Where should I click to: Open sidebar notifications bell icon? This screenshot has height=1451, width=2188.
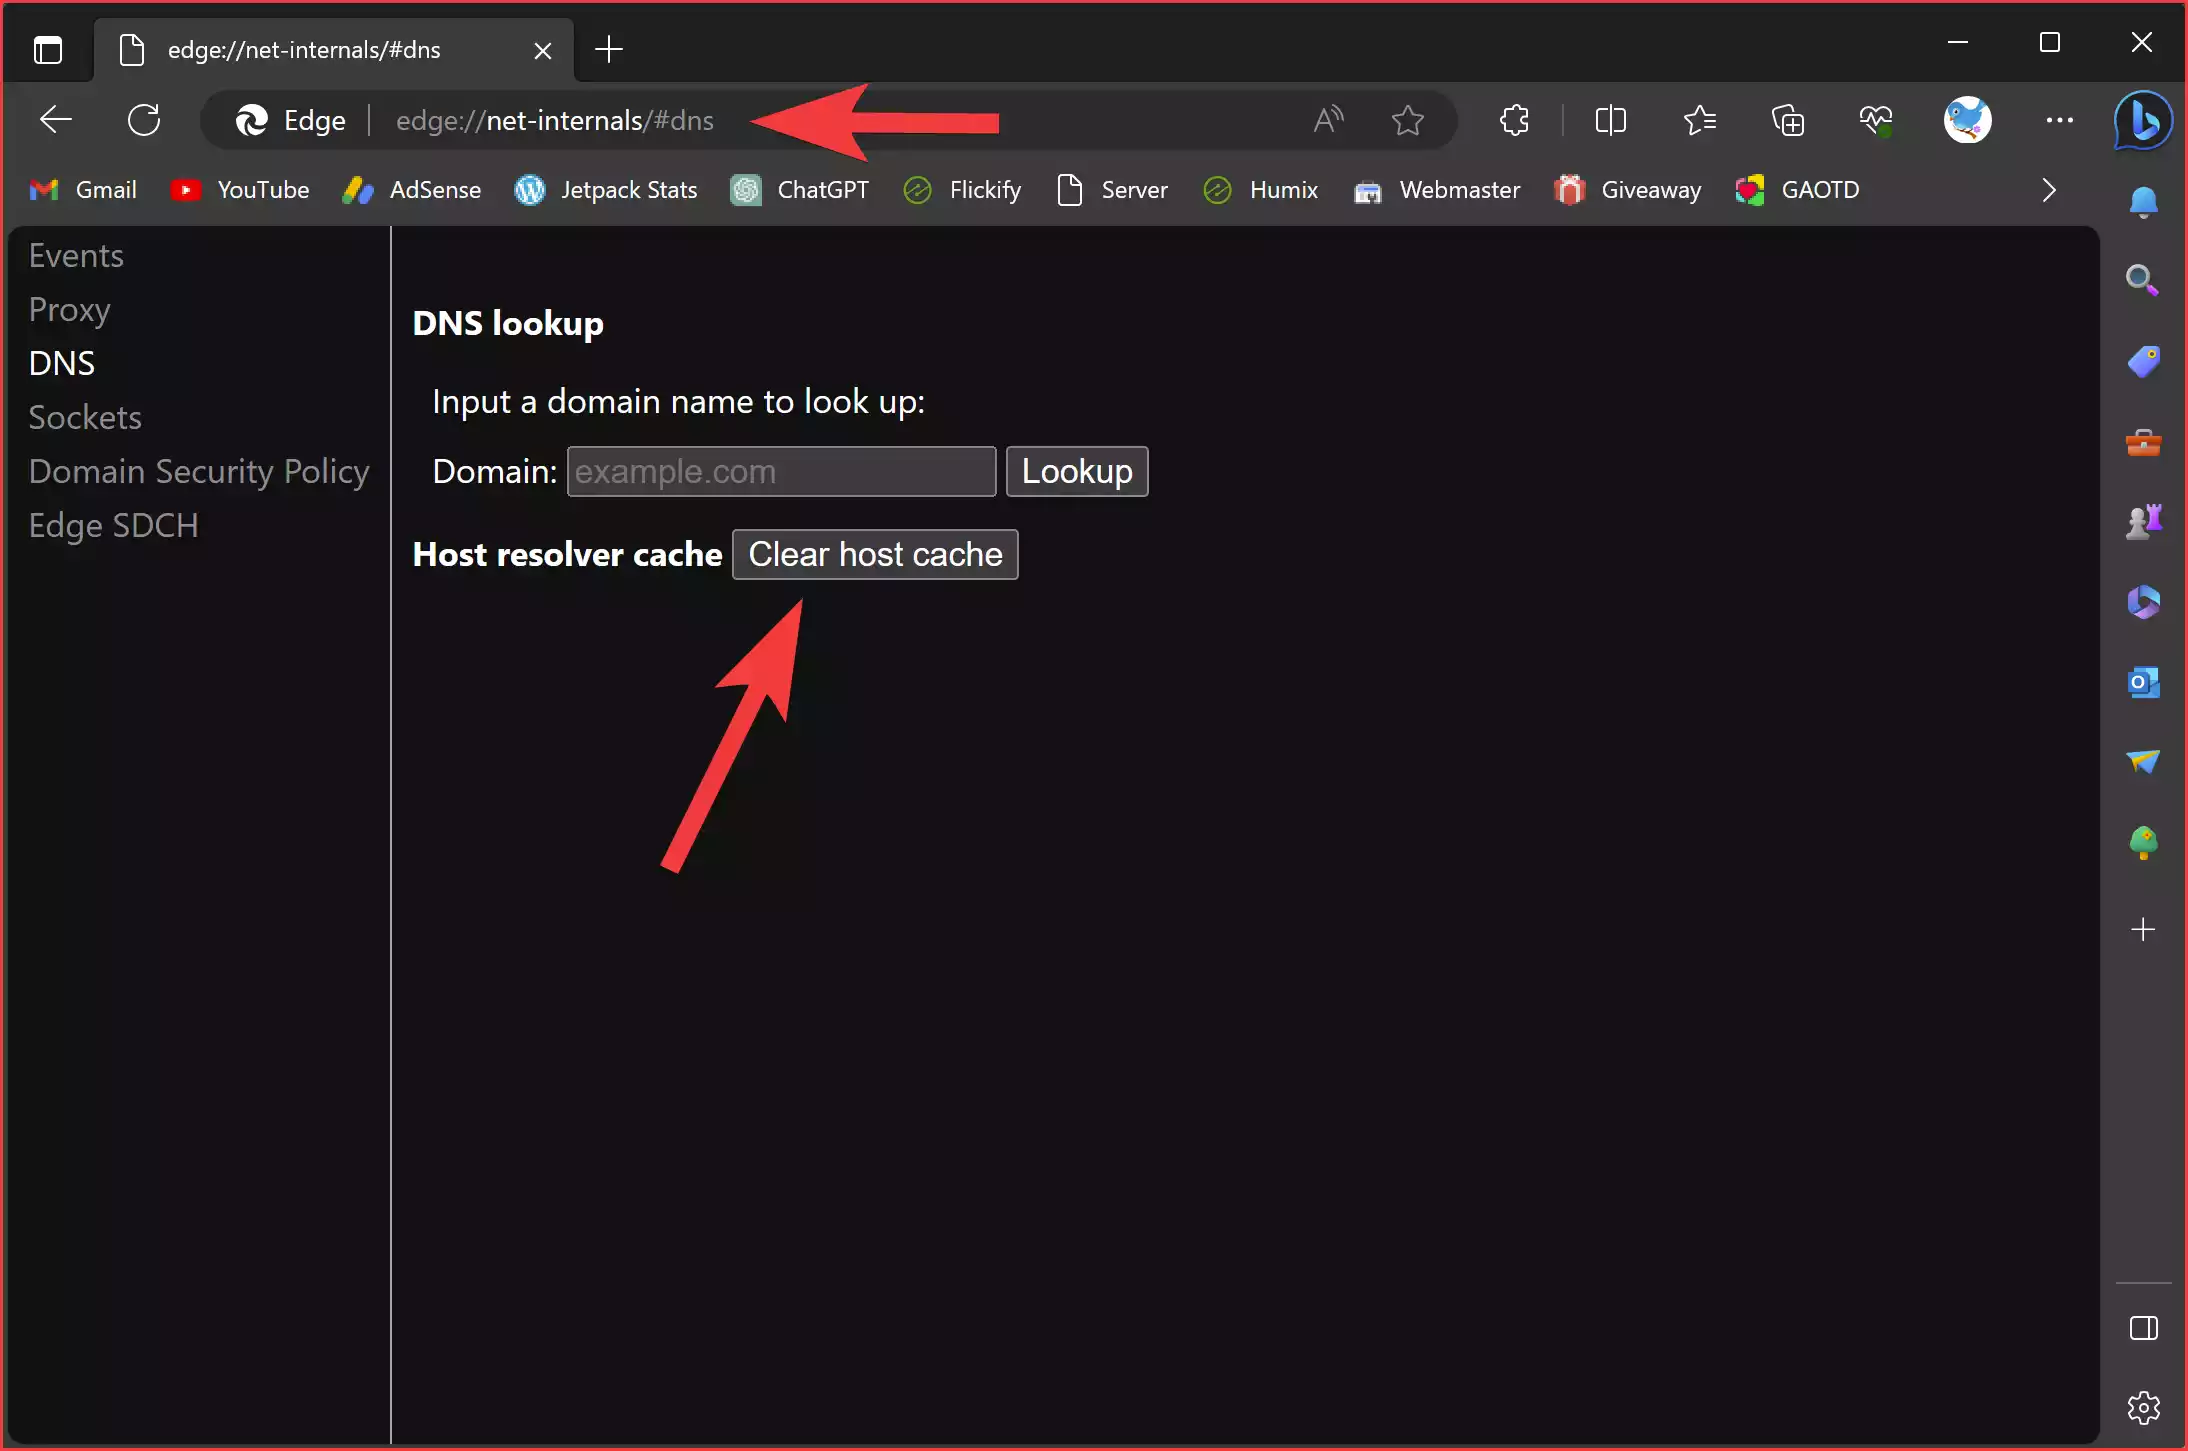[x=2143, y=202]
